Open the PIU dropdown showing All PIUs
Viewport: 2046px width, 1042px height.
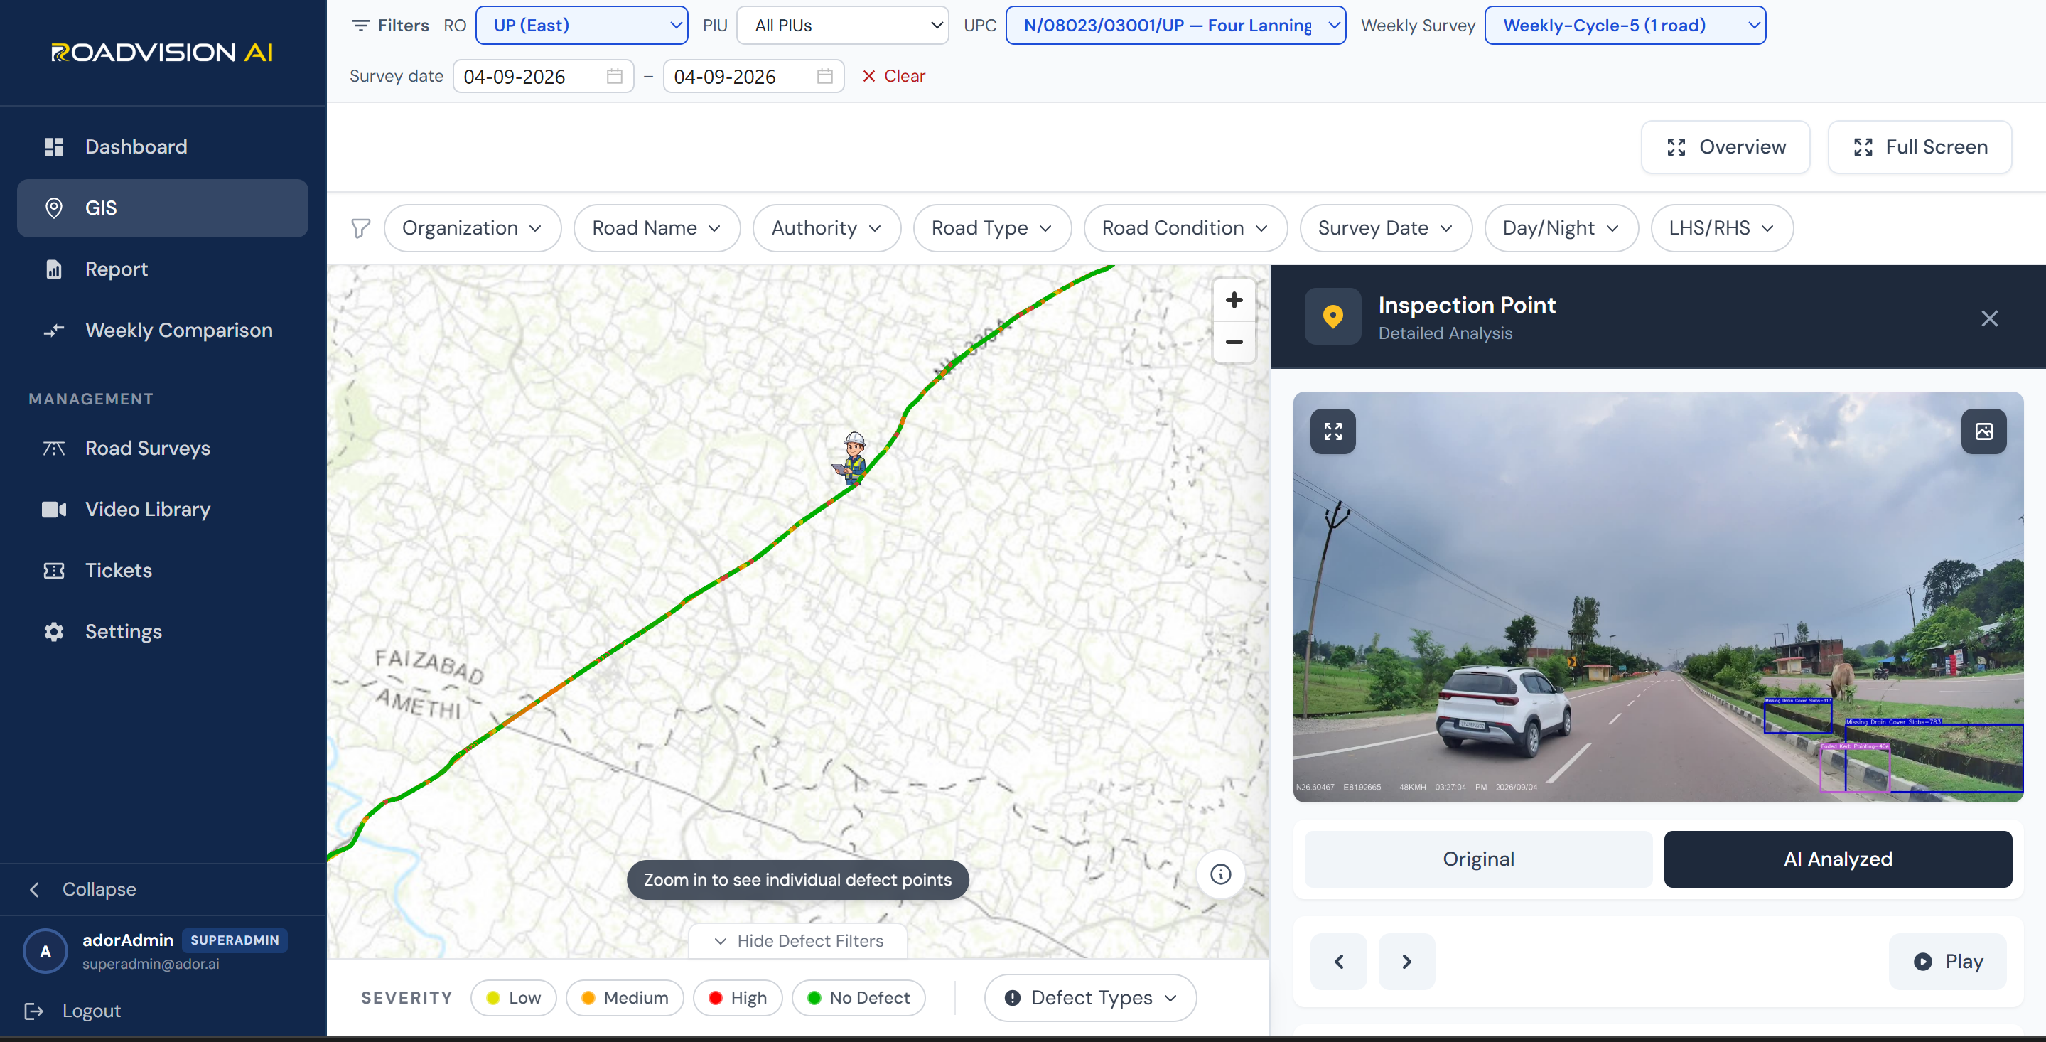843,25
